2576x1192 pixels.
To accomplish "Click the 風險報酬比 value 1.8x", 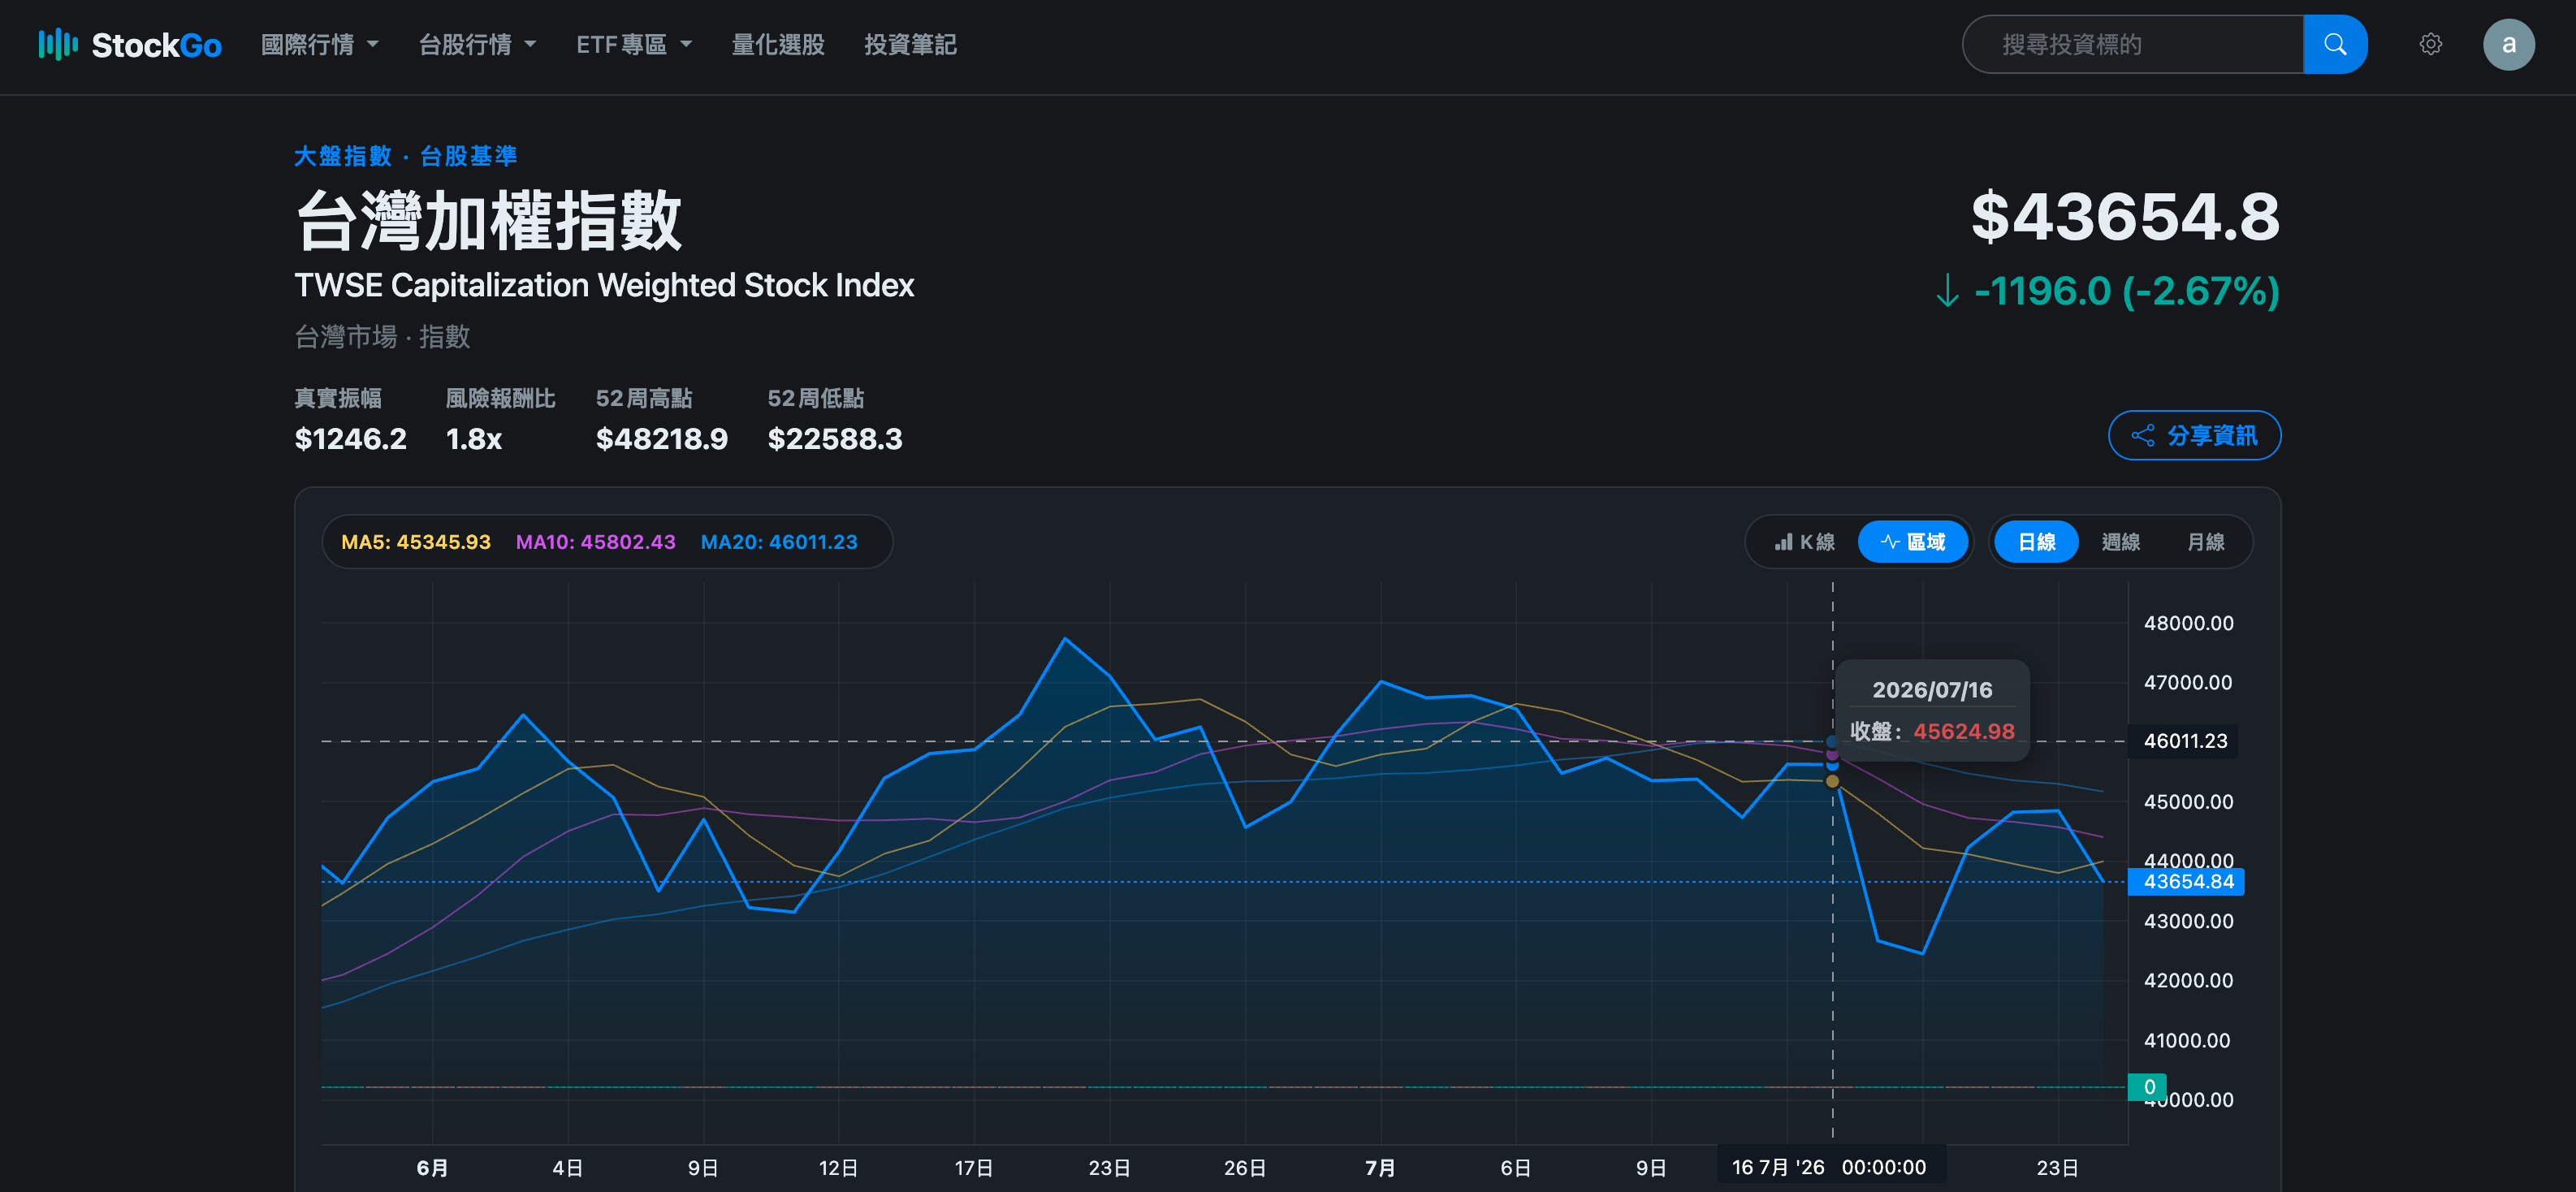I will pyautogui.click(x=474, y=439).
